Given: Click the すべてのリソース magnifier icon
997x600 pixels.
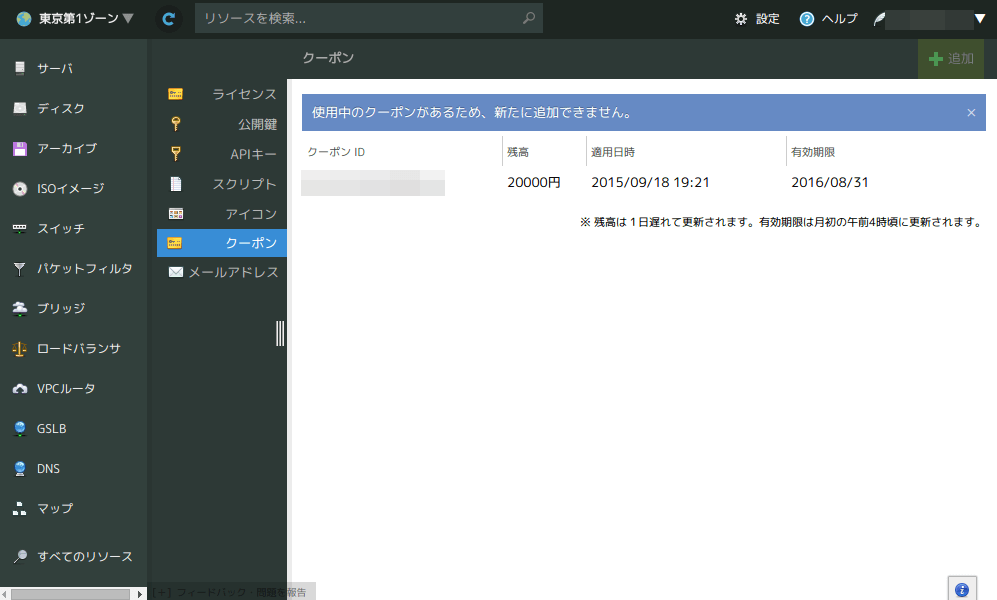Looking at the screenshot, I should (x=20, y=556).
